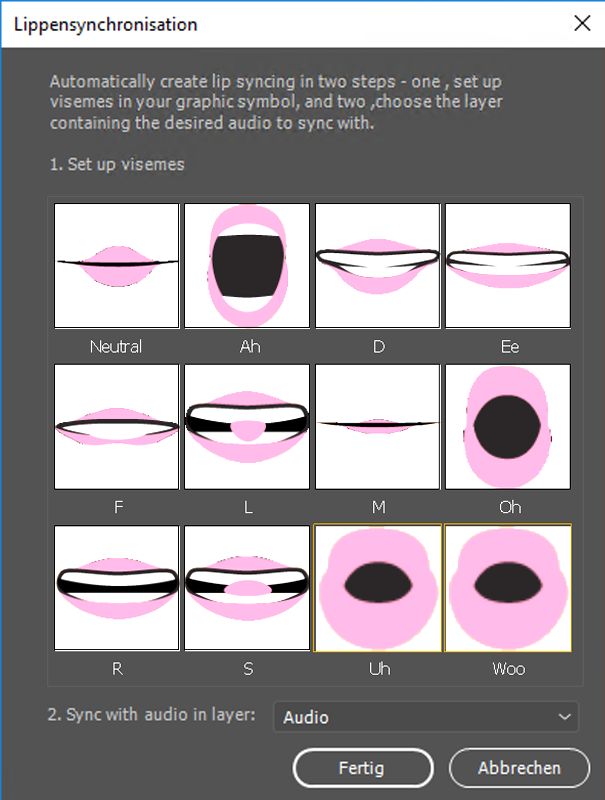605x800 pixels.
Task: Click the Woo label under thumbnail
Action: (509, 668)
